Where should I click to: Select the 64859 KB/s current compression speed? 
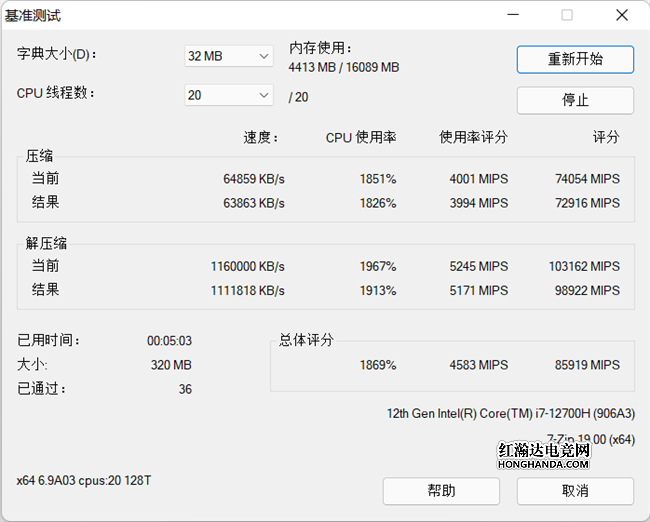254,179
